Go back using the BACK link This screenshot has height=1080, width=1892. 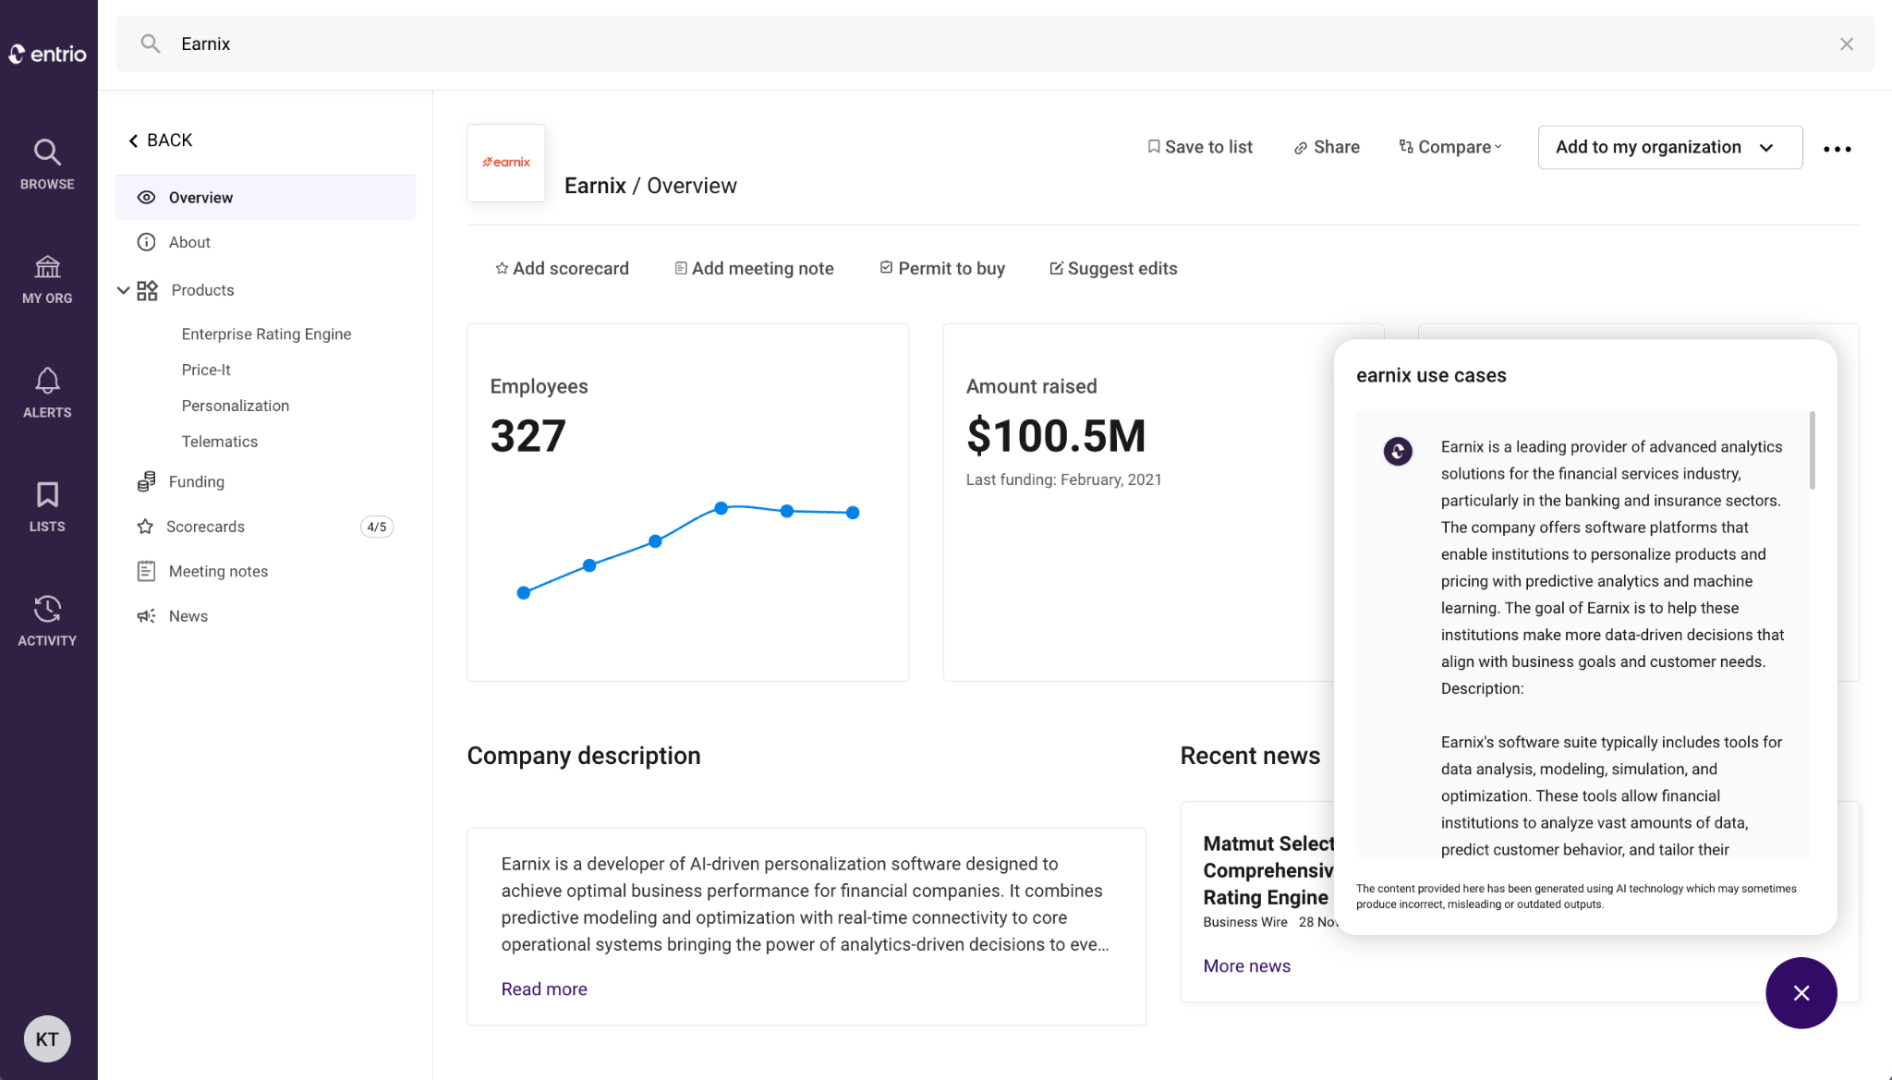coord(160,140)
